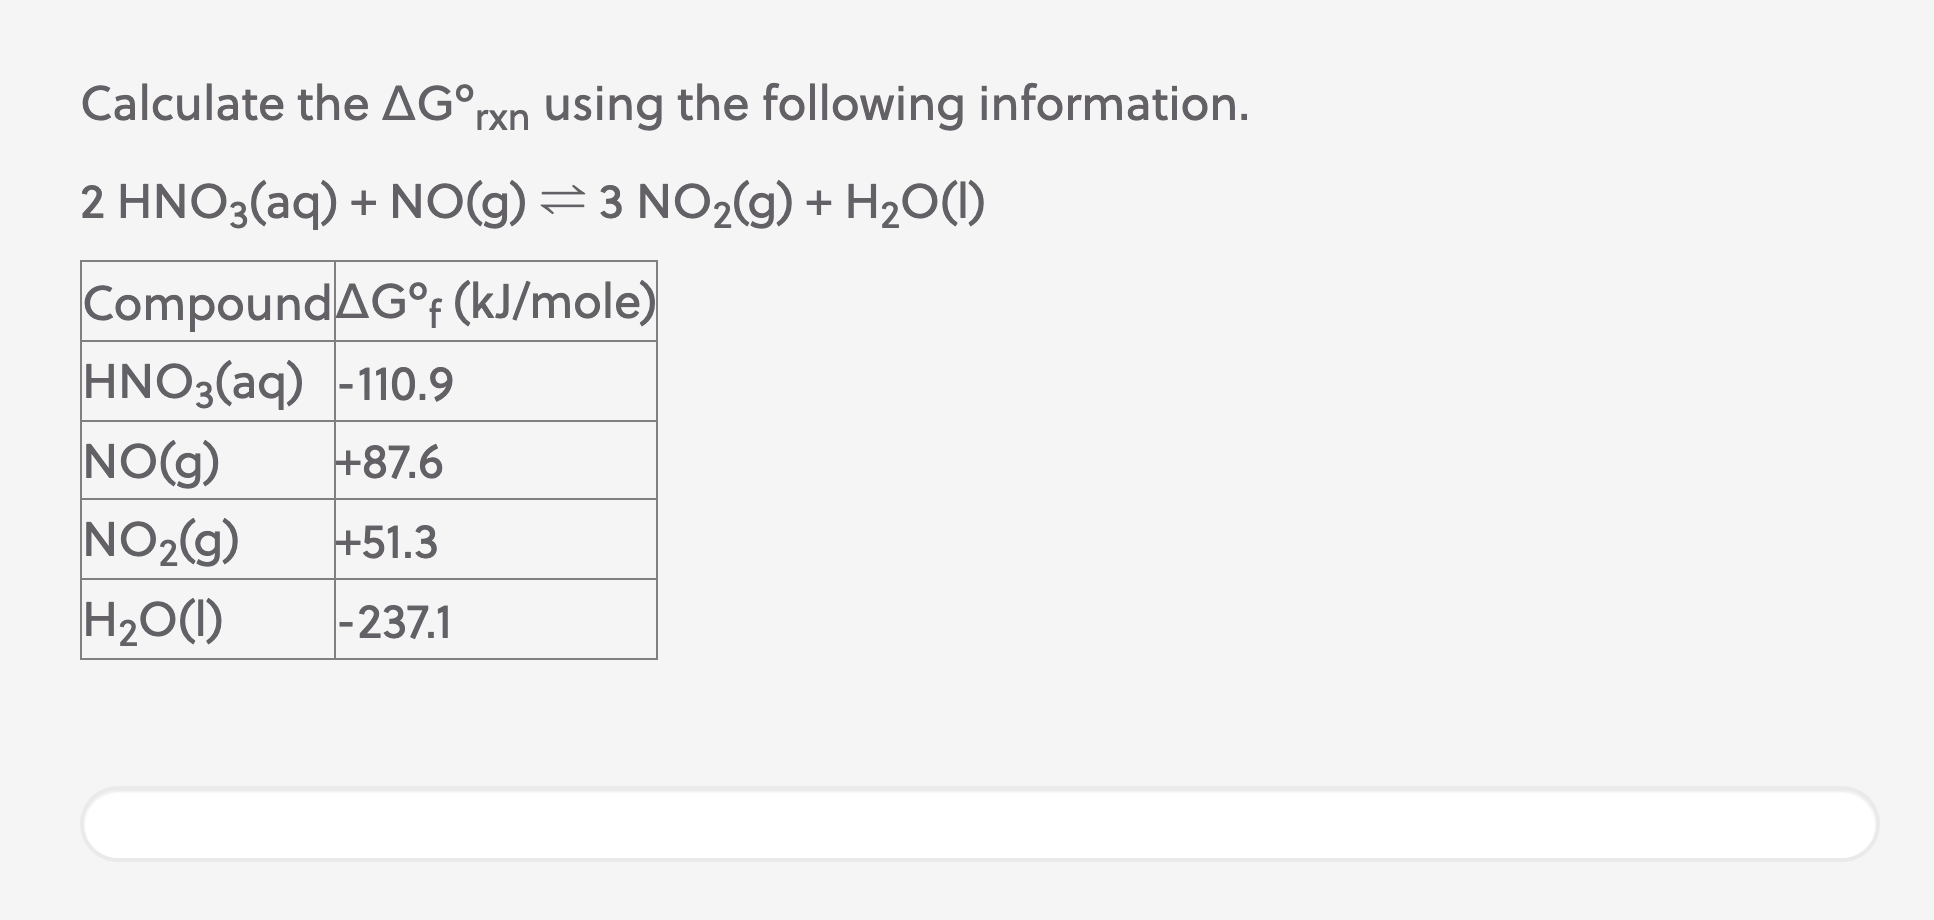Image resolution: width=1934 pixels, height=920 pixels.
Task: Click the ΔG°f (kJ/mole) column header
Action: [x=494, y=302]
